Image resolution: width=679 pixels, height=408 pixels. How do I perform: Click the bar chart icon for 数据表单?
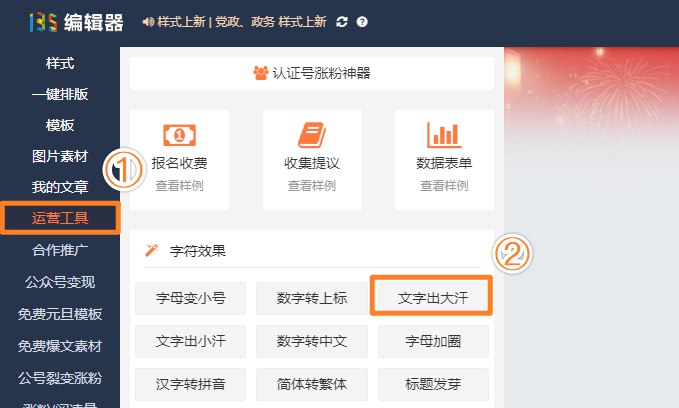[444, 135]
